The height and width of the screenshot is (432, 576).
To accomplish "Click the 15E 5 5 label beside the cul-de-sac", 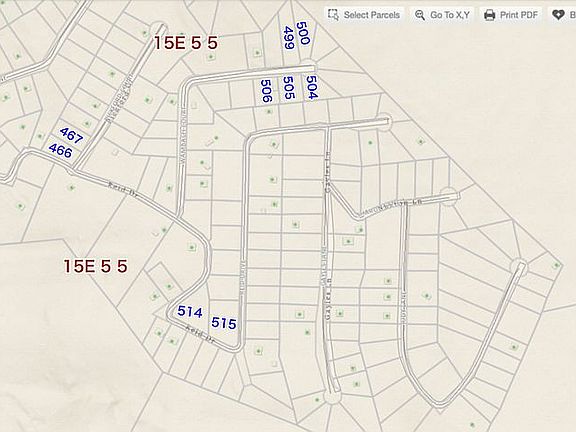I will point(186,43).
